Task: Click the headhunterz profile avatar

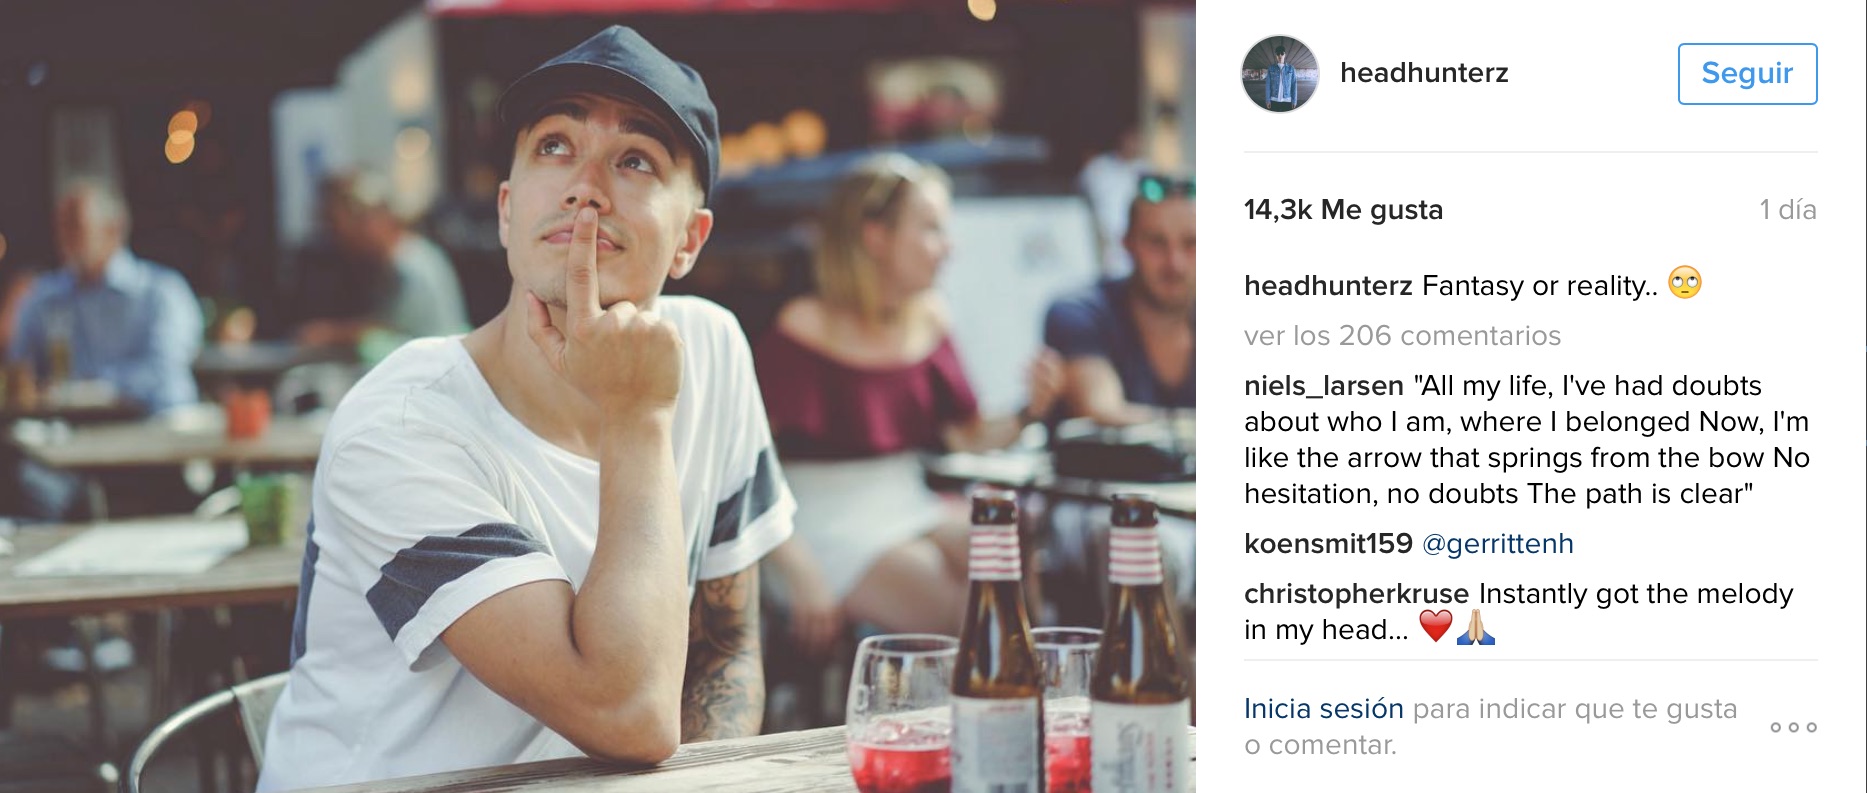Action: tap(1280, 74)
